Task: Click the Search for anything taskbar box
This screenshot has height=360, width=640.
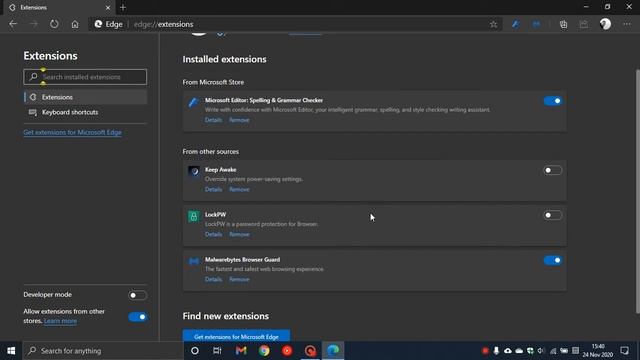Action: (x=103, y=351)
